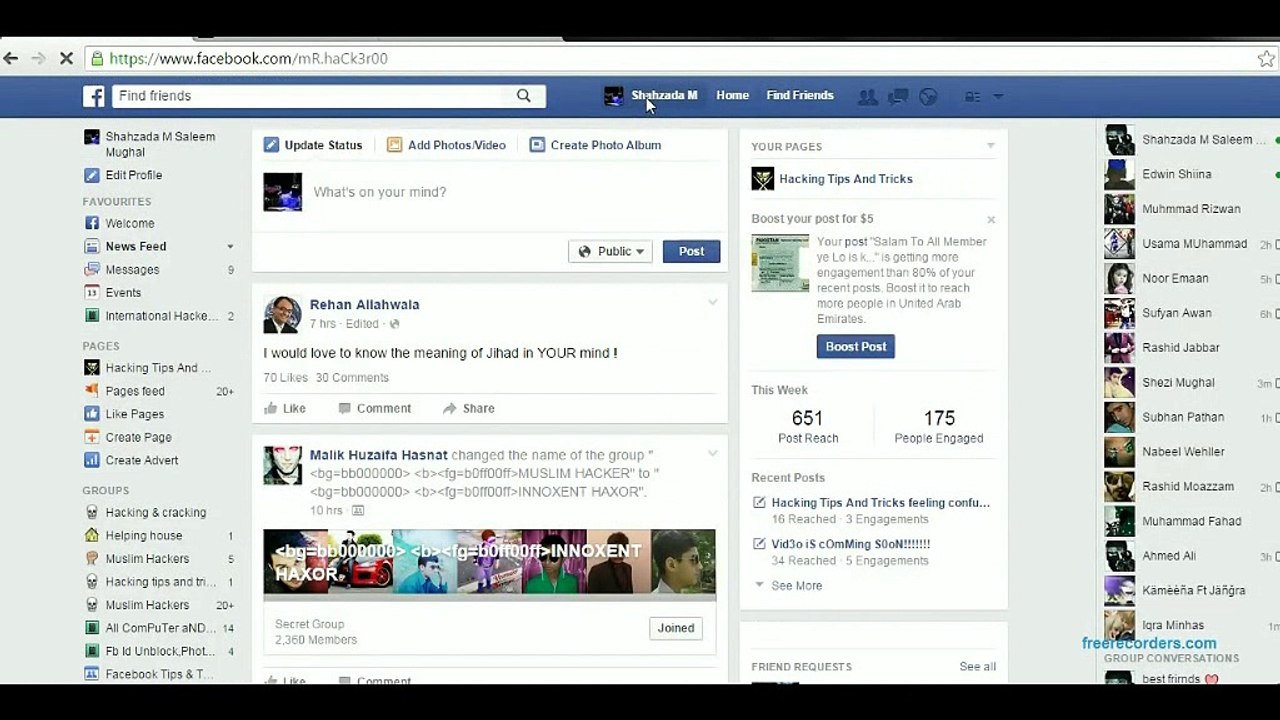Image resolution: width=1280 pixels, height=720 pixels.
Task: Go to Home in the top bar
Action: coord(732,96)
